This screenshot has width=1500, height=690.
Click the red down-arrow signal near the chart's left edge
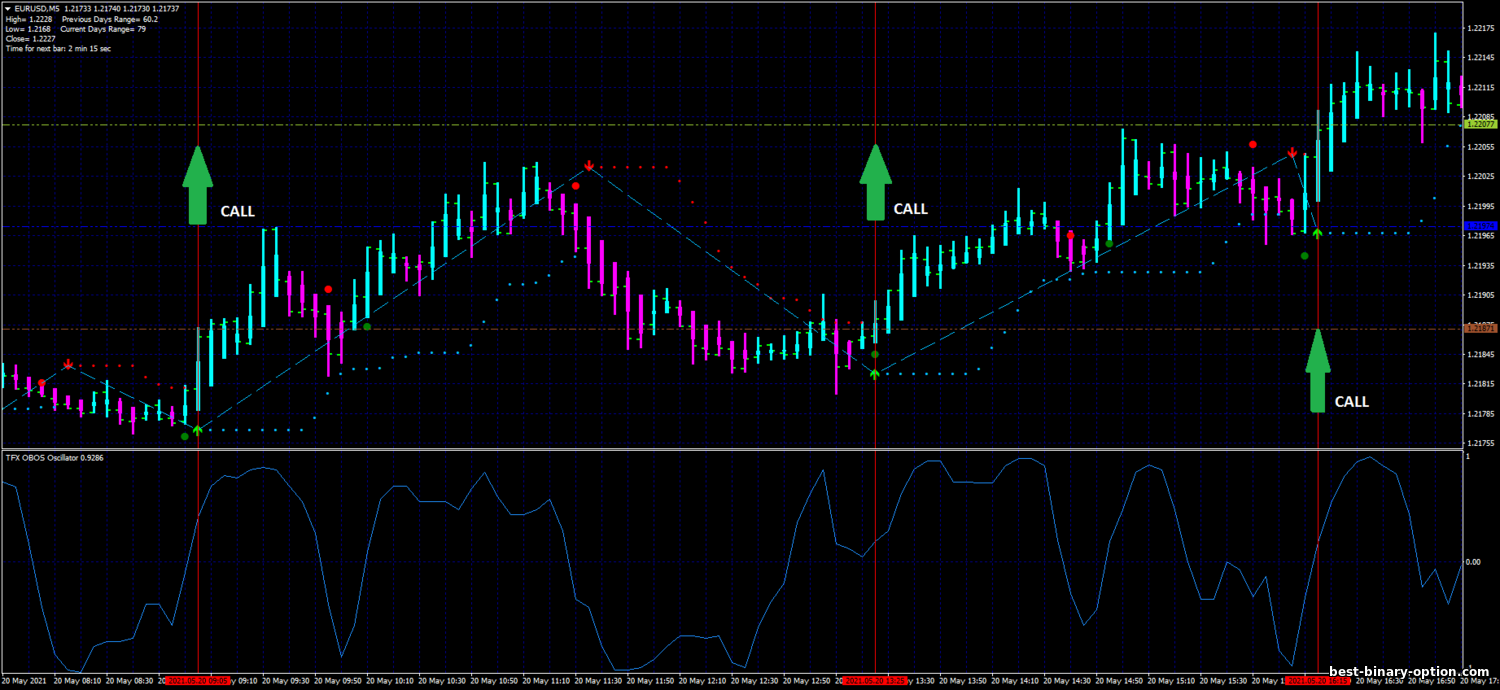coord(67,365)
